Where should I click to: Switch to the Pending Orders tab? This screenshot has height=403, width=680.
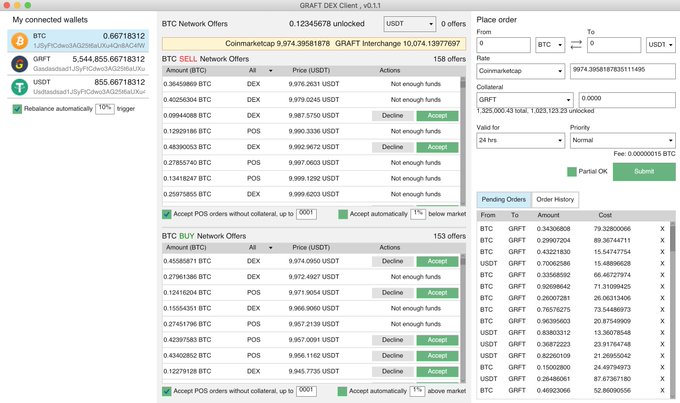click(503, 200)
